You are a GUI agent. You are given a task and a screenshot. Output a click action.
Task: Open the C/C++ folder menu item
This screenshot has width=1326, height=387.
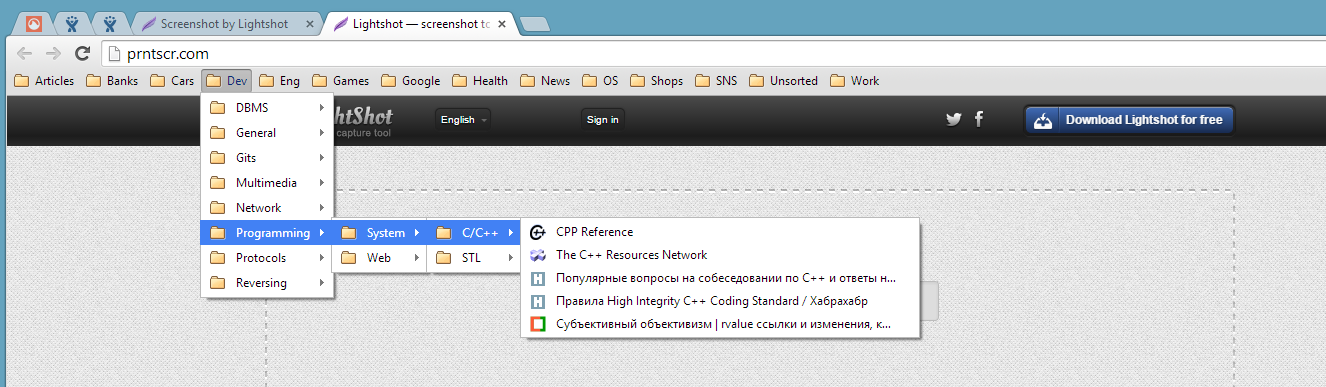tap(475, 233)
